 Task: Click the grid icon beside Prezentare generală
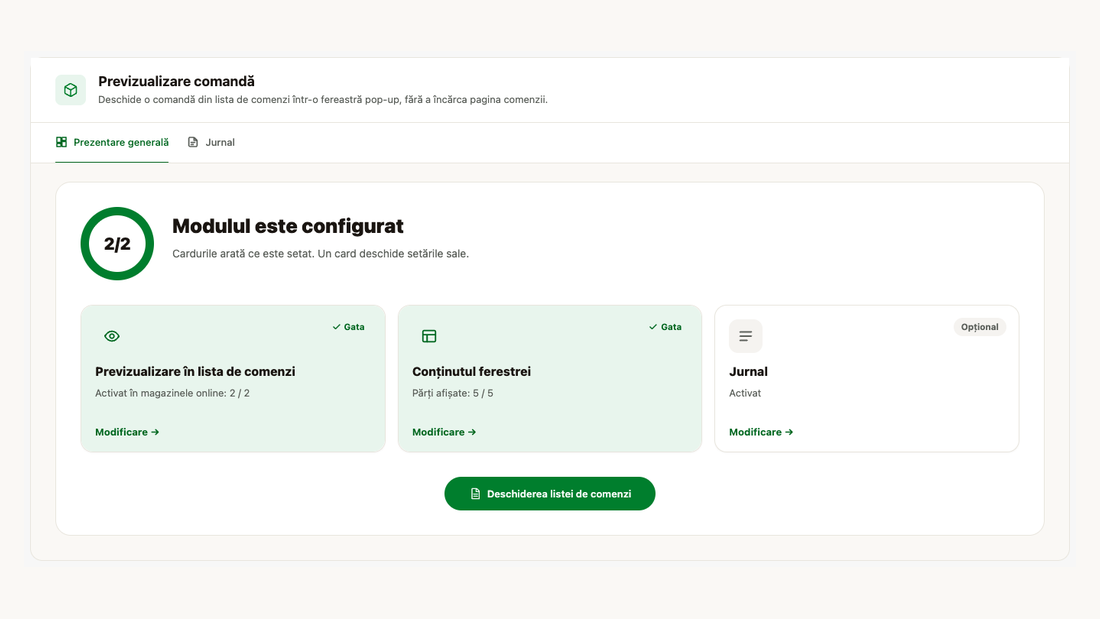[x=62, y=142]
